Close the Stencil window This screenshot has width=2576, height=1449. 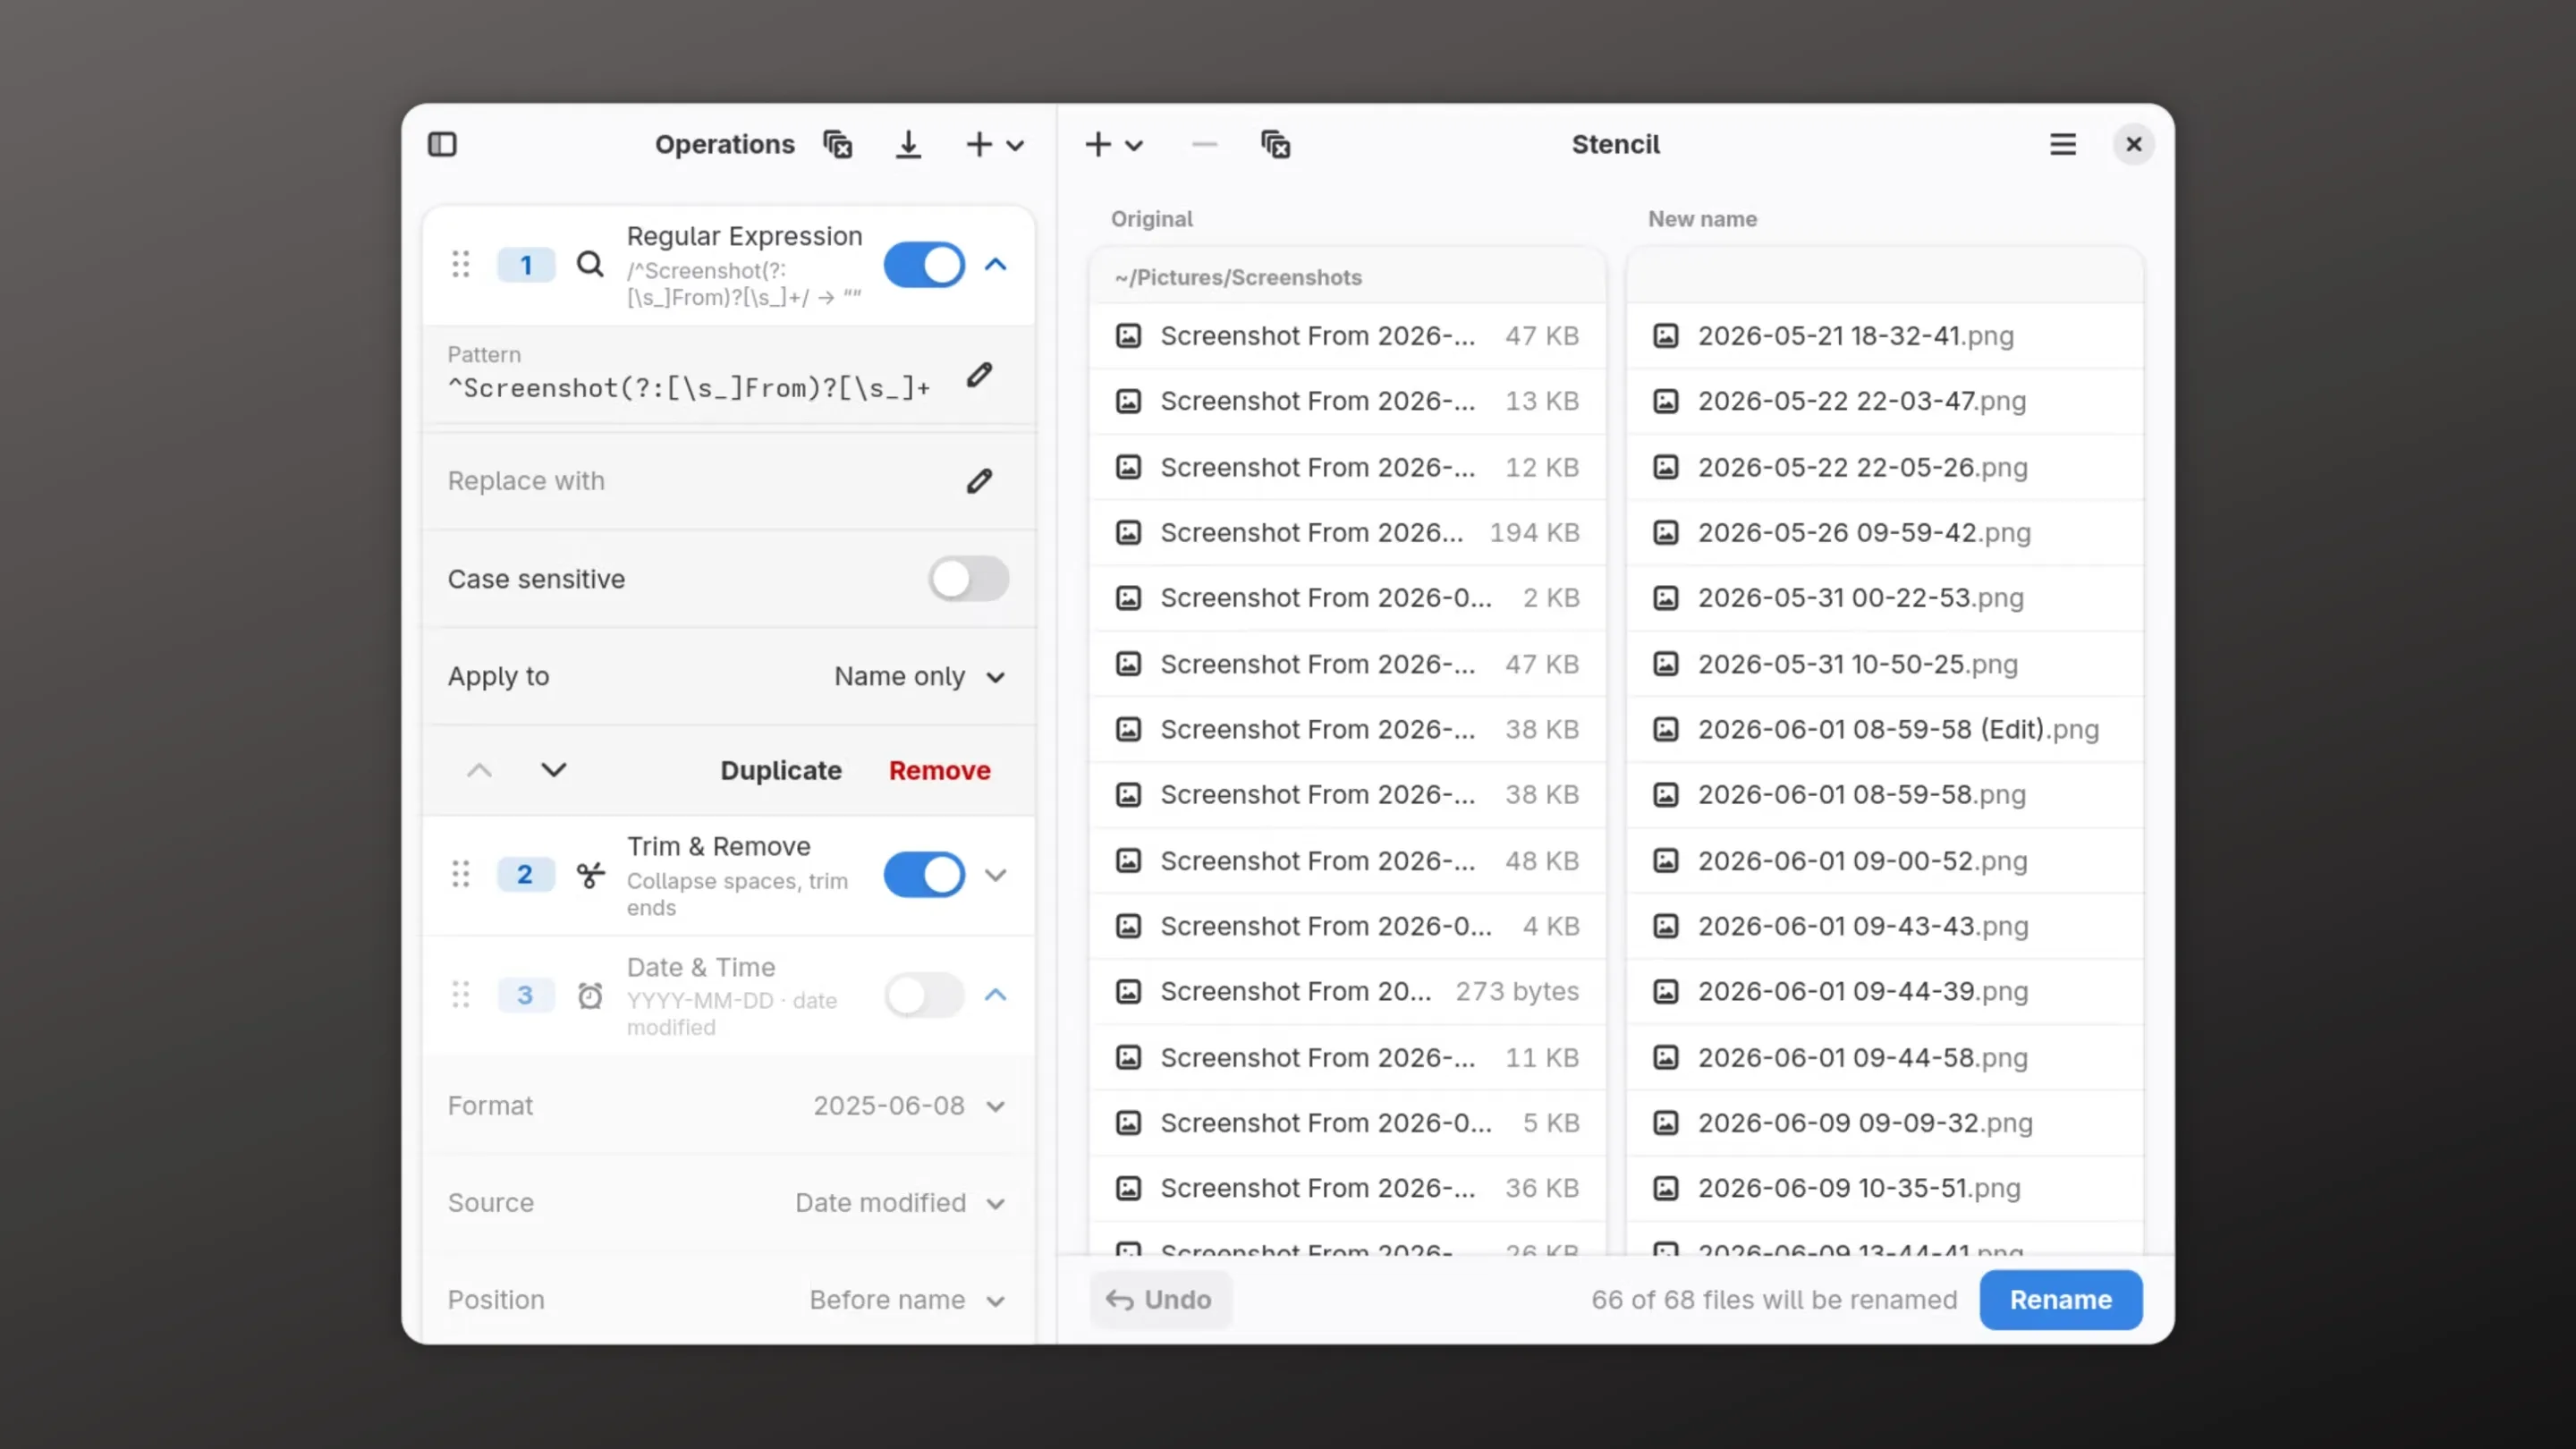point(2133,145)
